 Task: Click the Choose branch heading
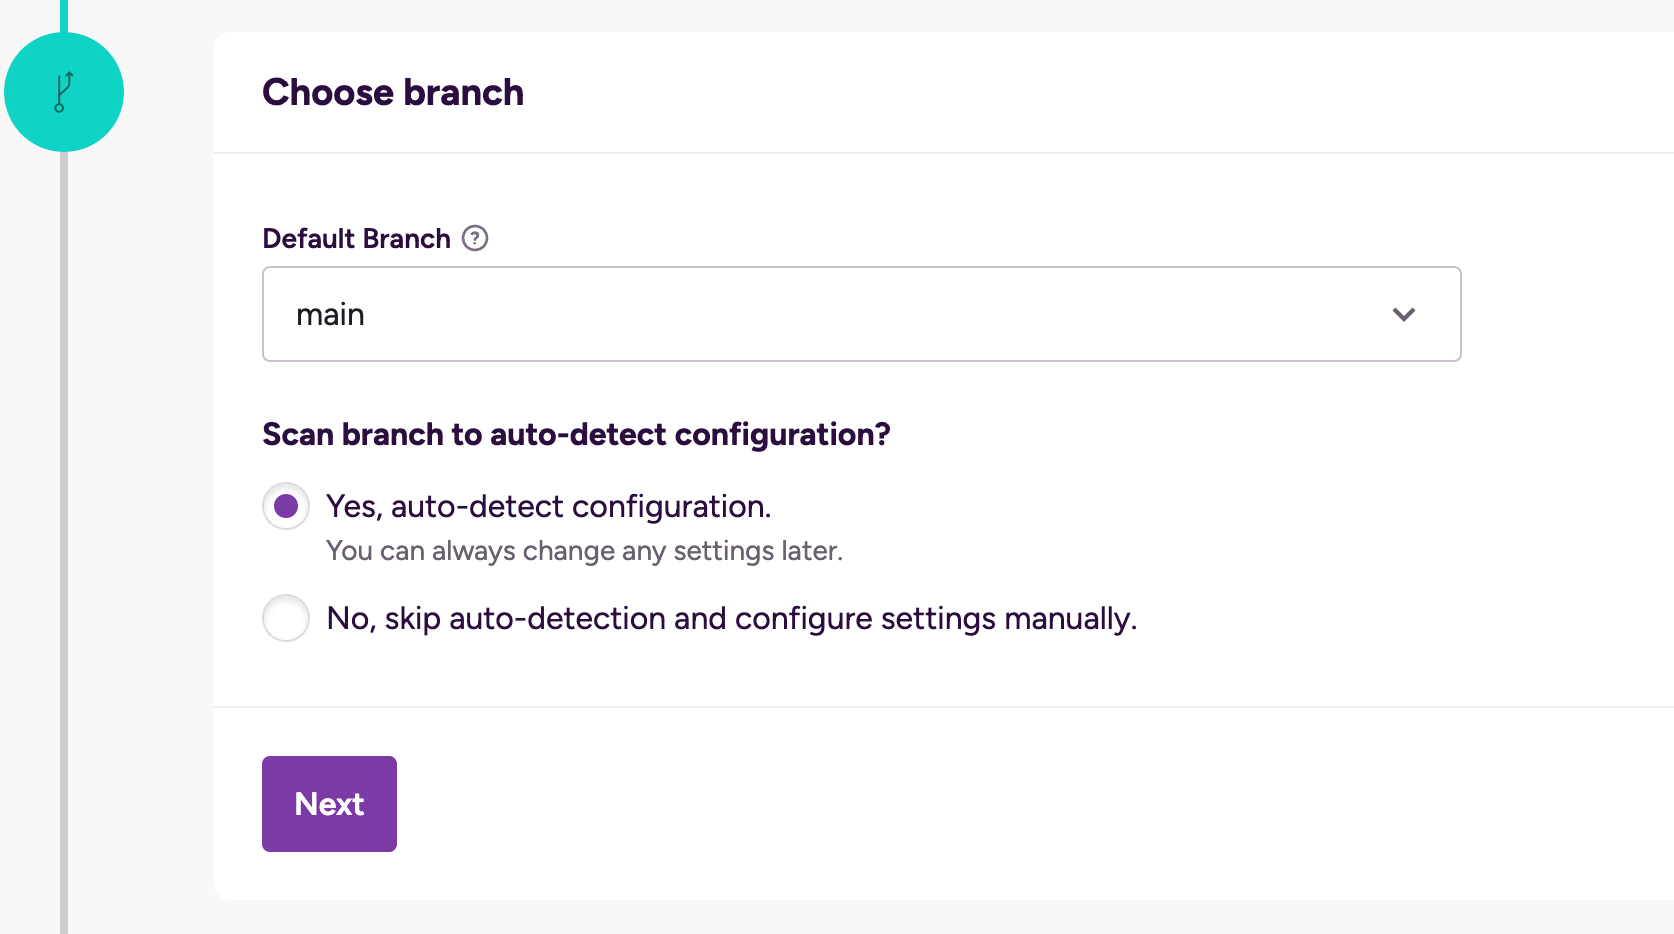[x=392, y=92]
